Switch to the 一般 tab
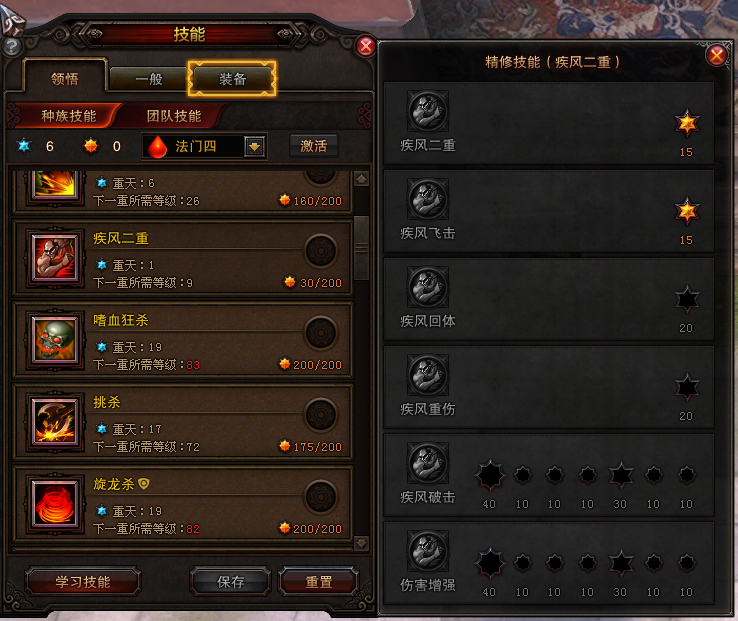This screenshot has width=738, height=621. coord(149,79)
